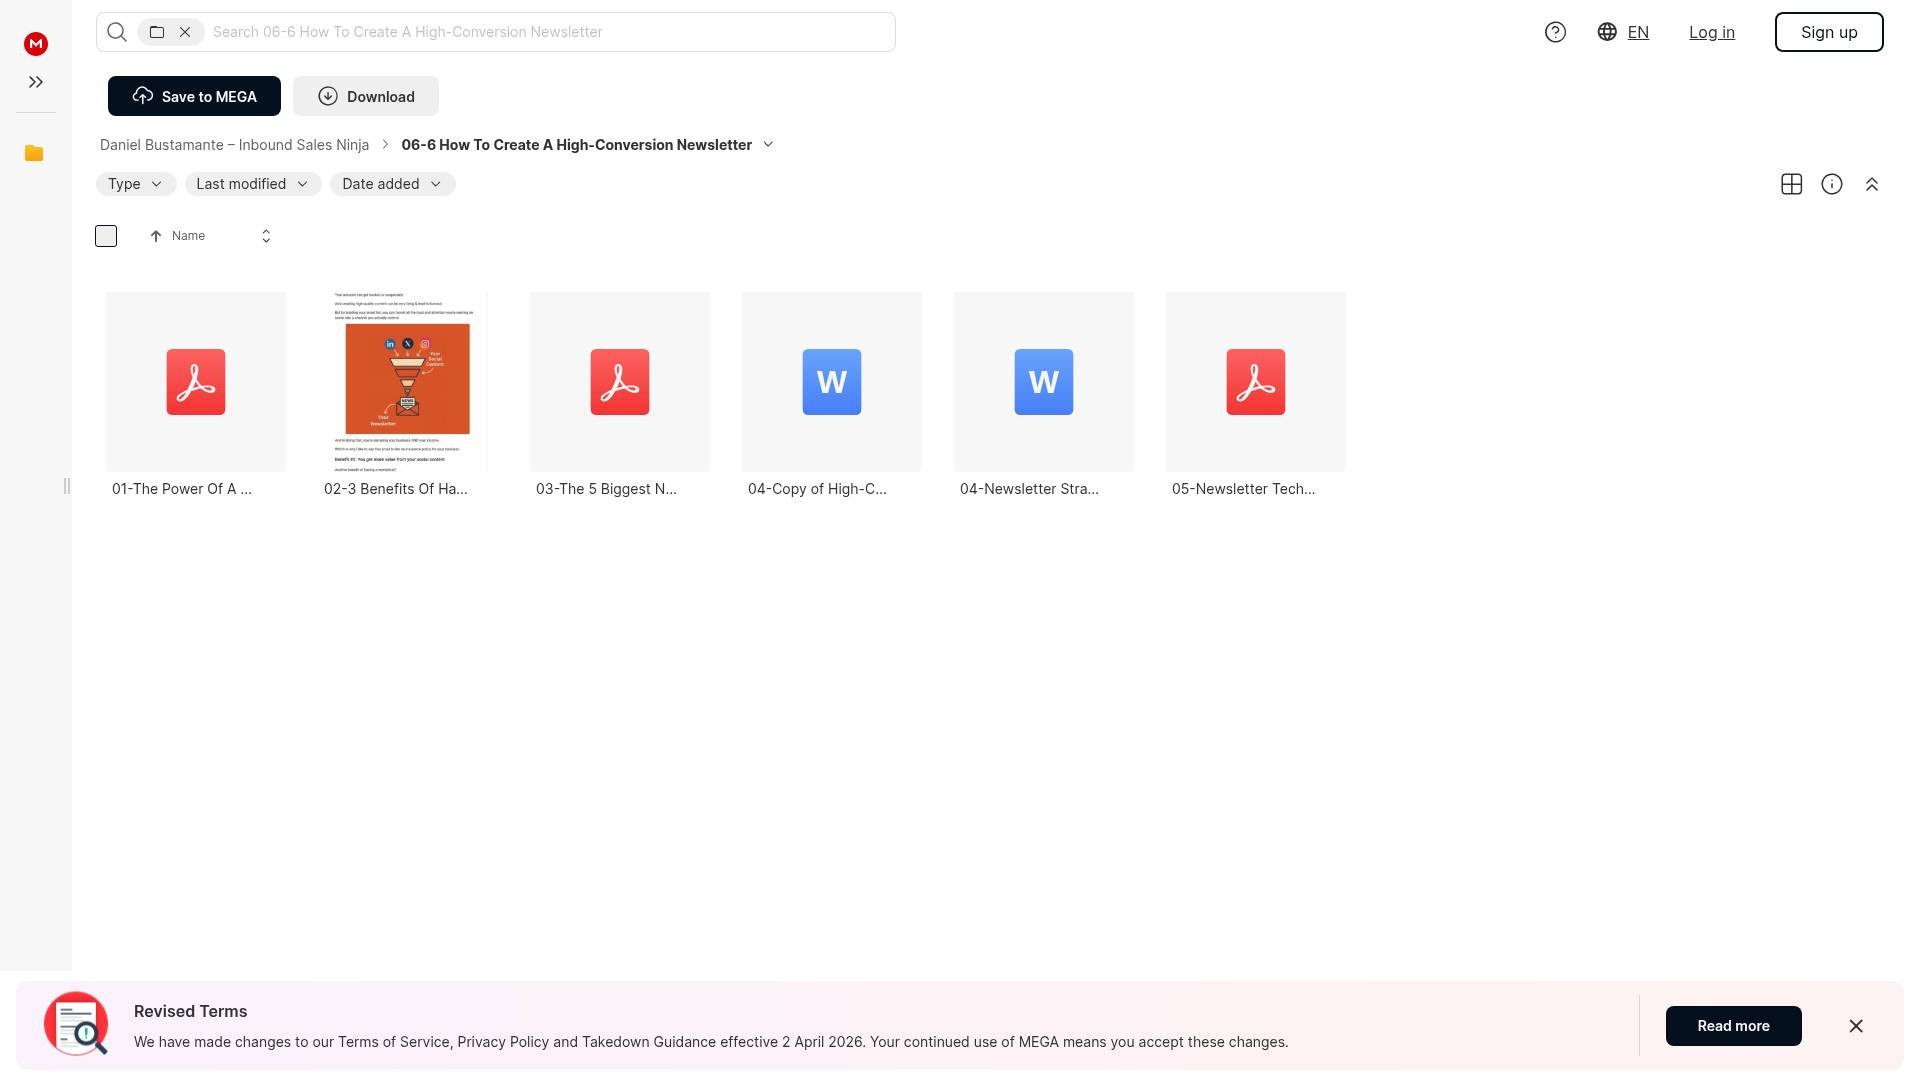
Task: Click the Download button
Action: click(365, 96)
